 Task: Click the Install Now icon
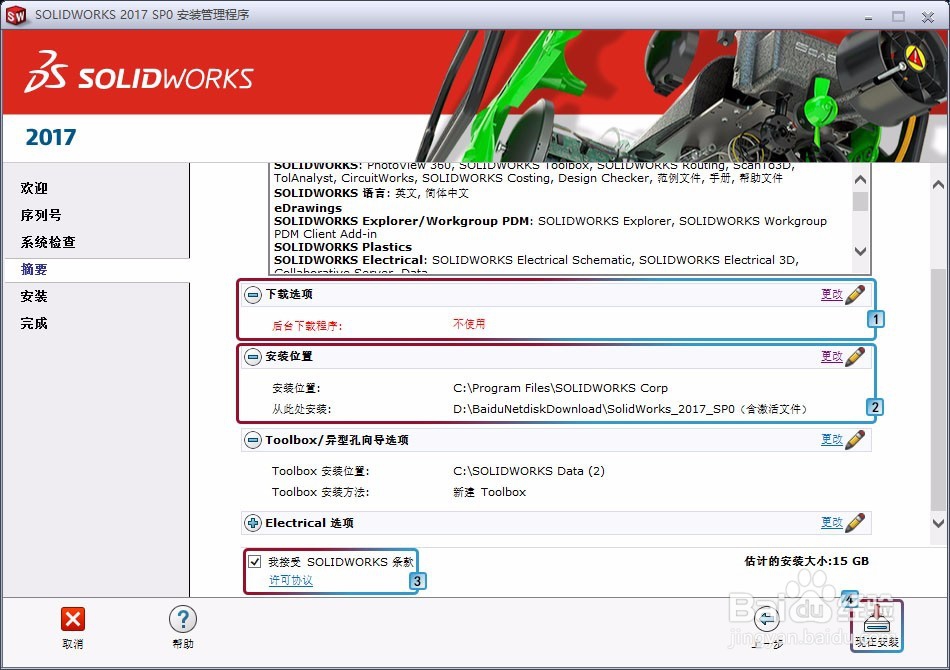click(x=877, y=620)
